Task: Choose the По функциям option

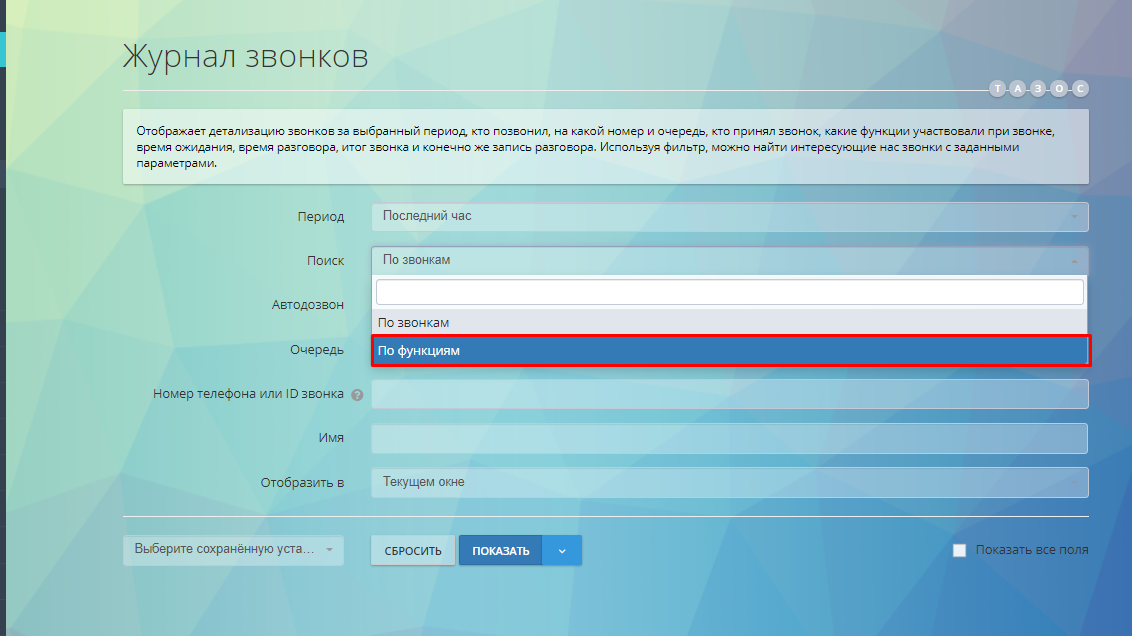Action: [729, 351]
